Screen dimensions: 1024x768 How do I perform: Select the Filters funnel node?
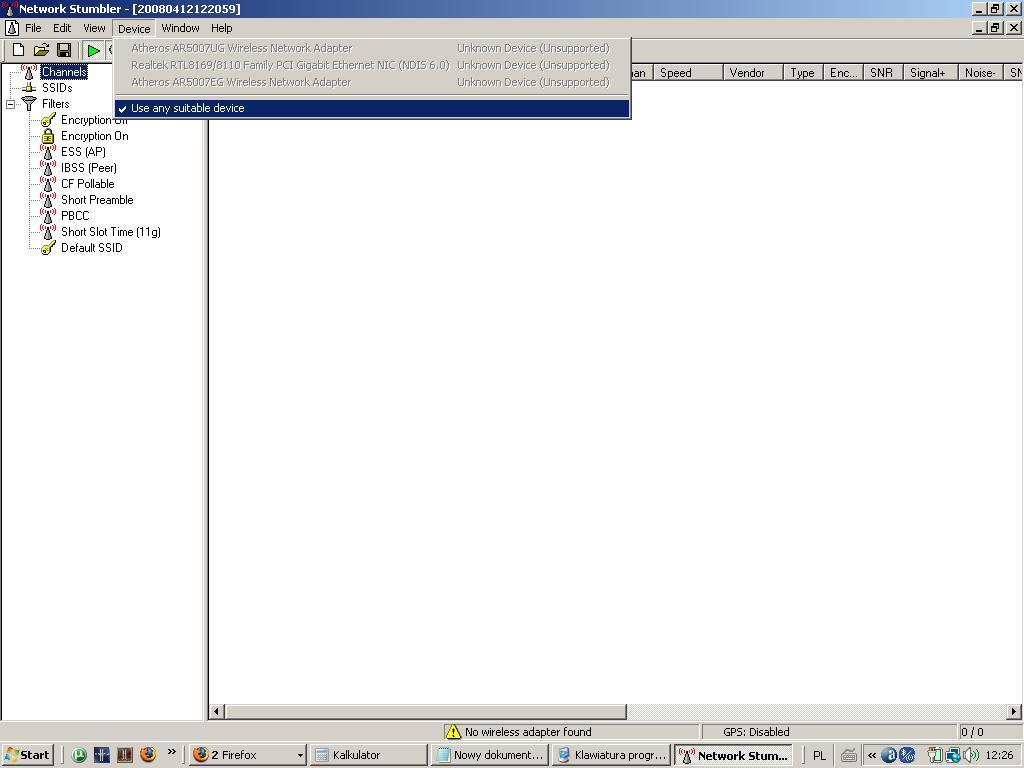[x=56, y=104]
